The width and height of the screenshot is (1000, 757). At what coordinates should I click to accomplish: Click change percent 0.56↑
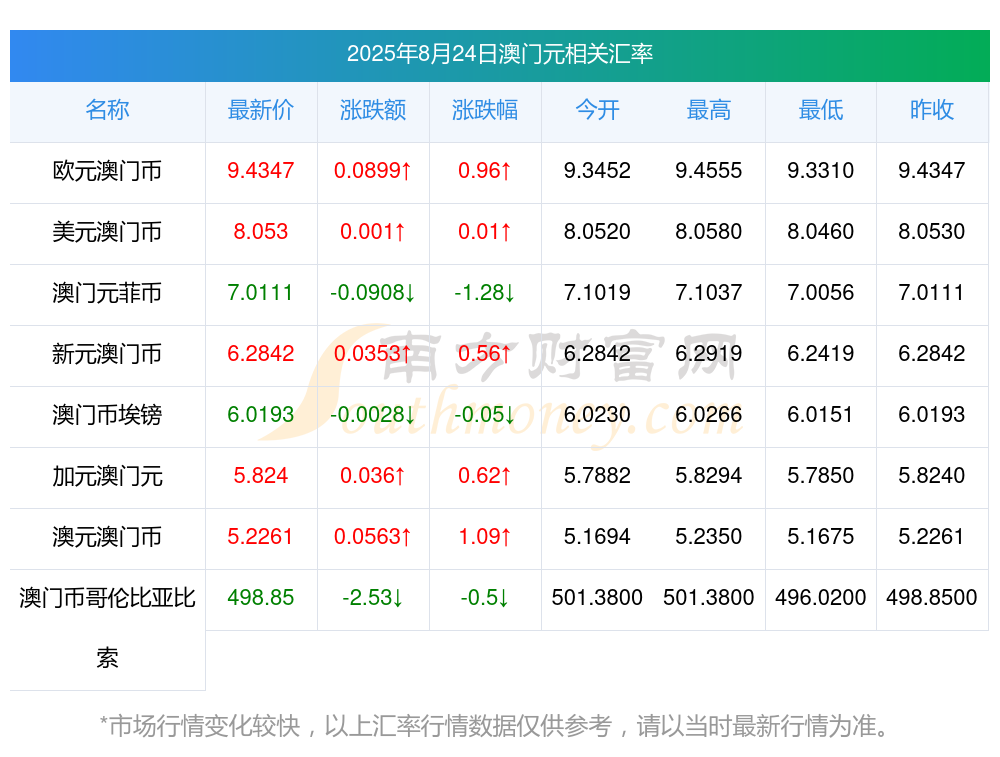(485, 353)
